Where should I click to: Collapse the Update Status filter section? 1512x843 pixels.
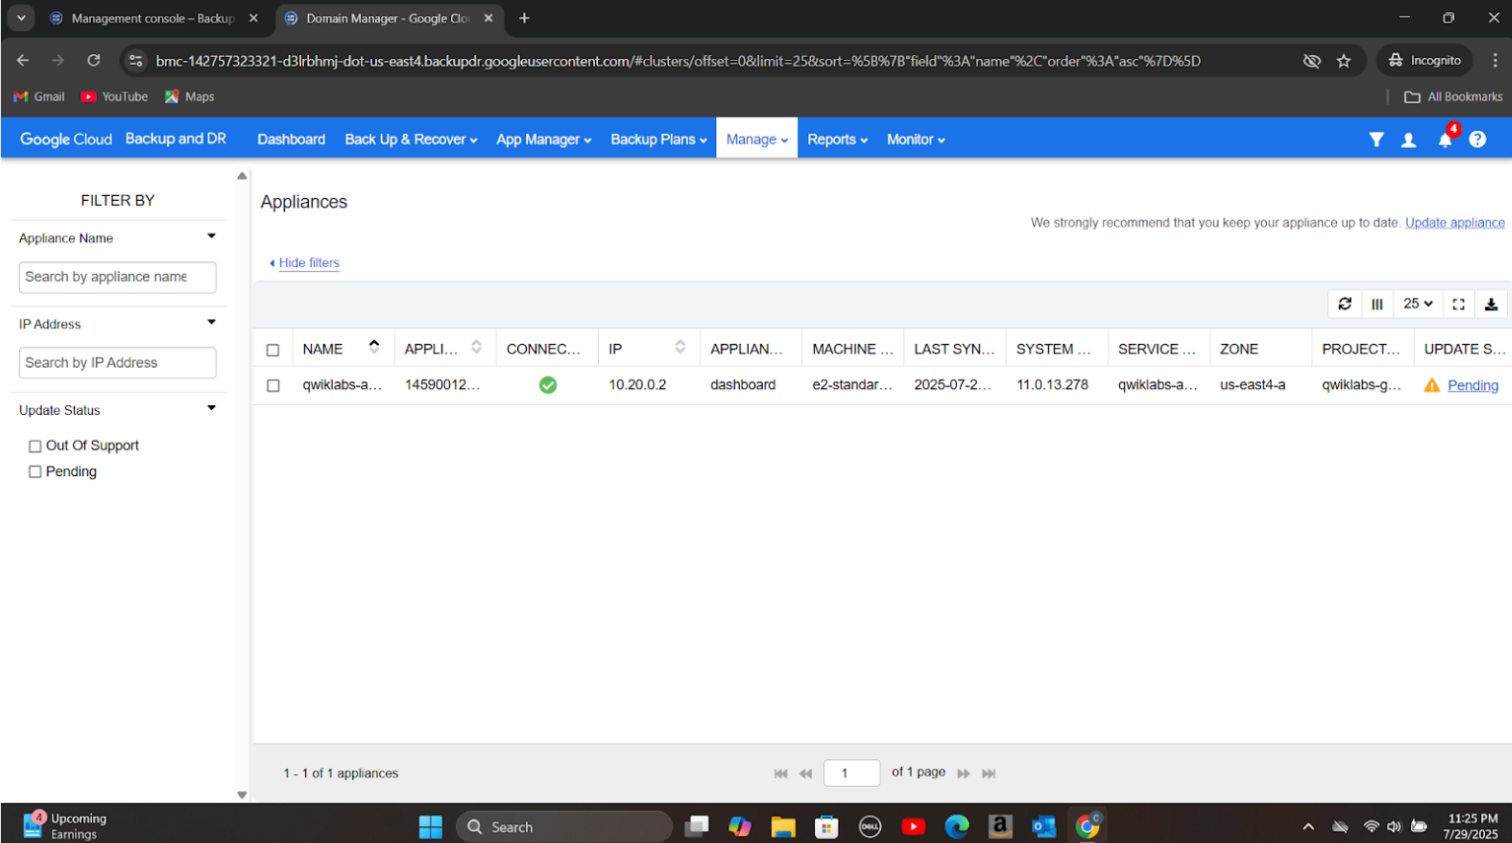tap(211, 408)
